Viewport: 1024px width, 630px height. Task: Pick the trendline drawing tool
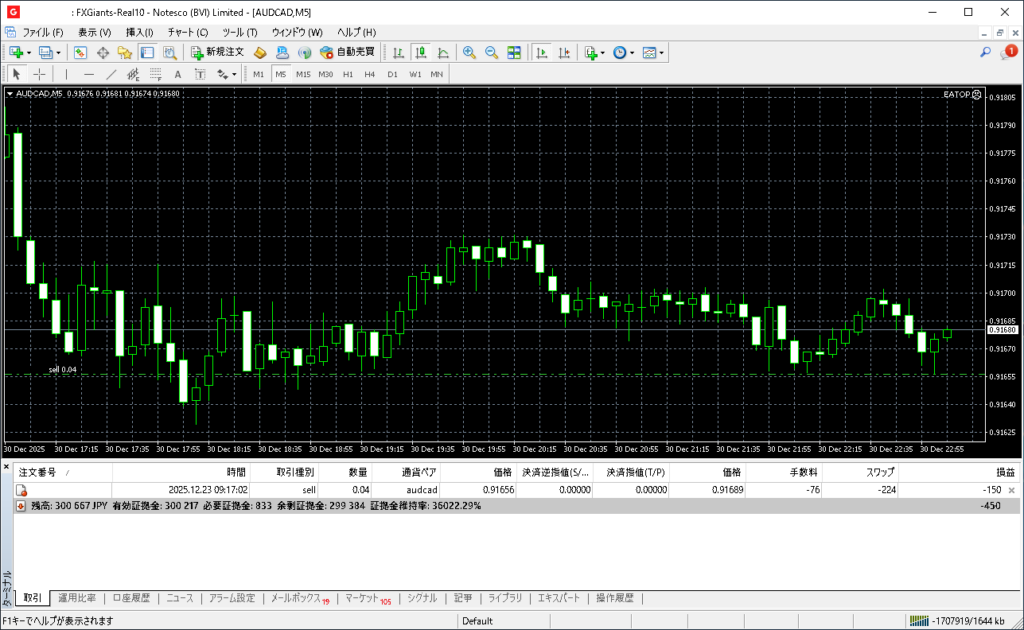click(111, 74)
